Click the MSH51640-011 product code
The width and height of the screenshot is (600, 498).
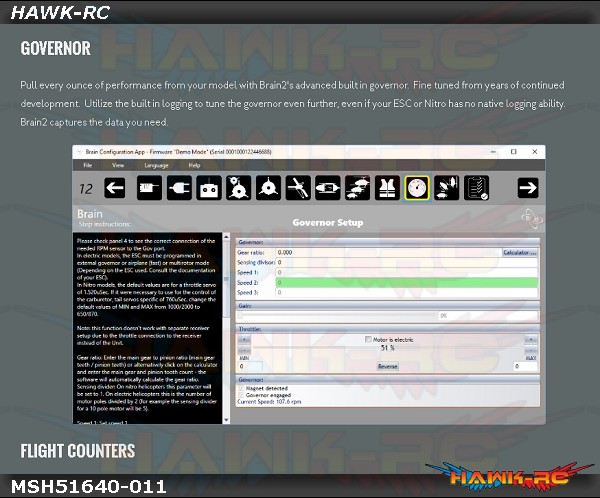(89, 487)
